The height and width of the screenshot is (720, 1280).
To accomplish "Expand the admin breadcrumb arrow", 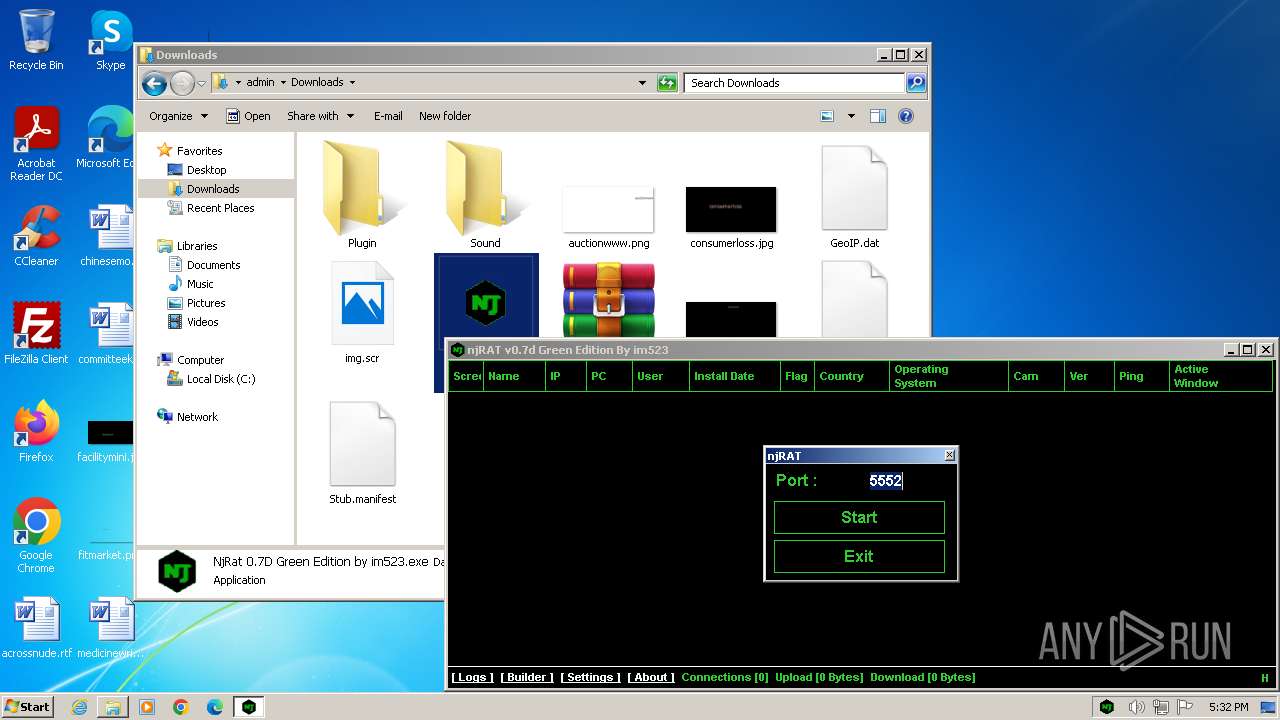I will coord(283,83).
